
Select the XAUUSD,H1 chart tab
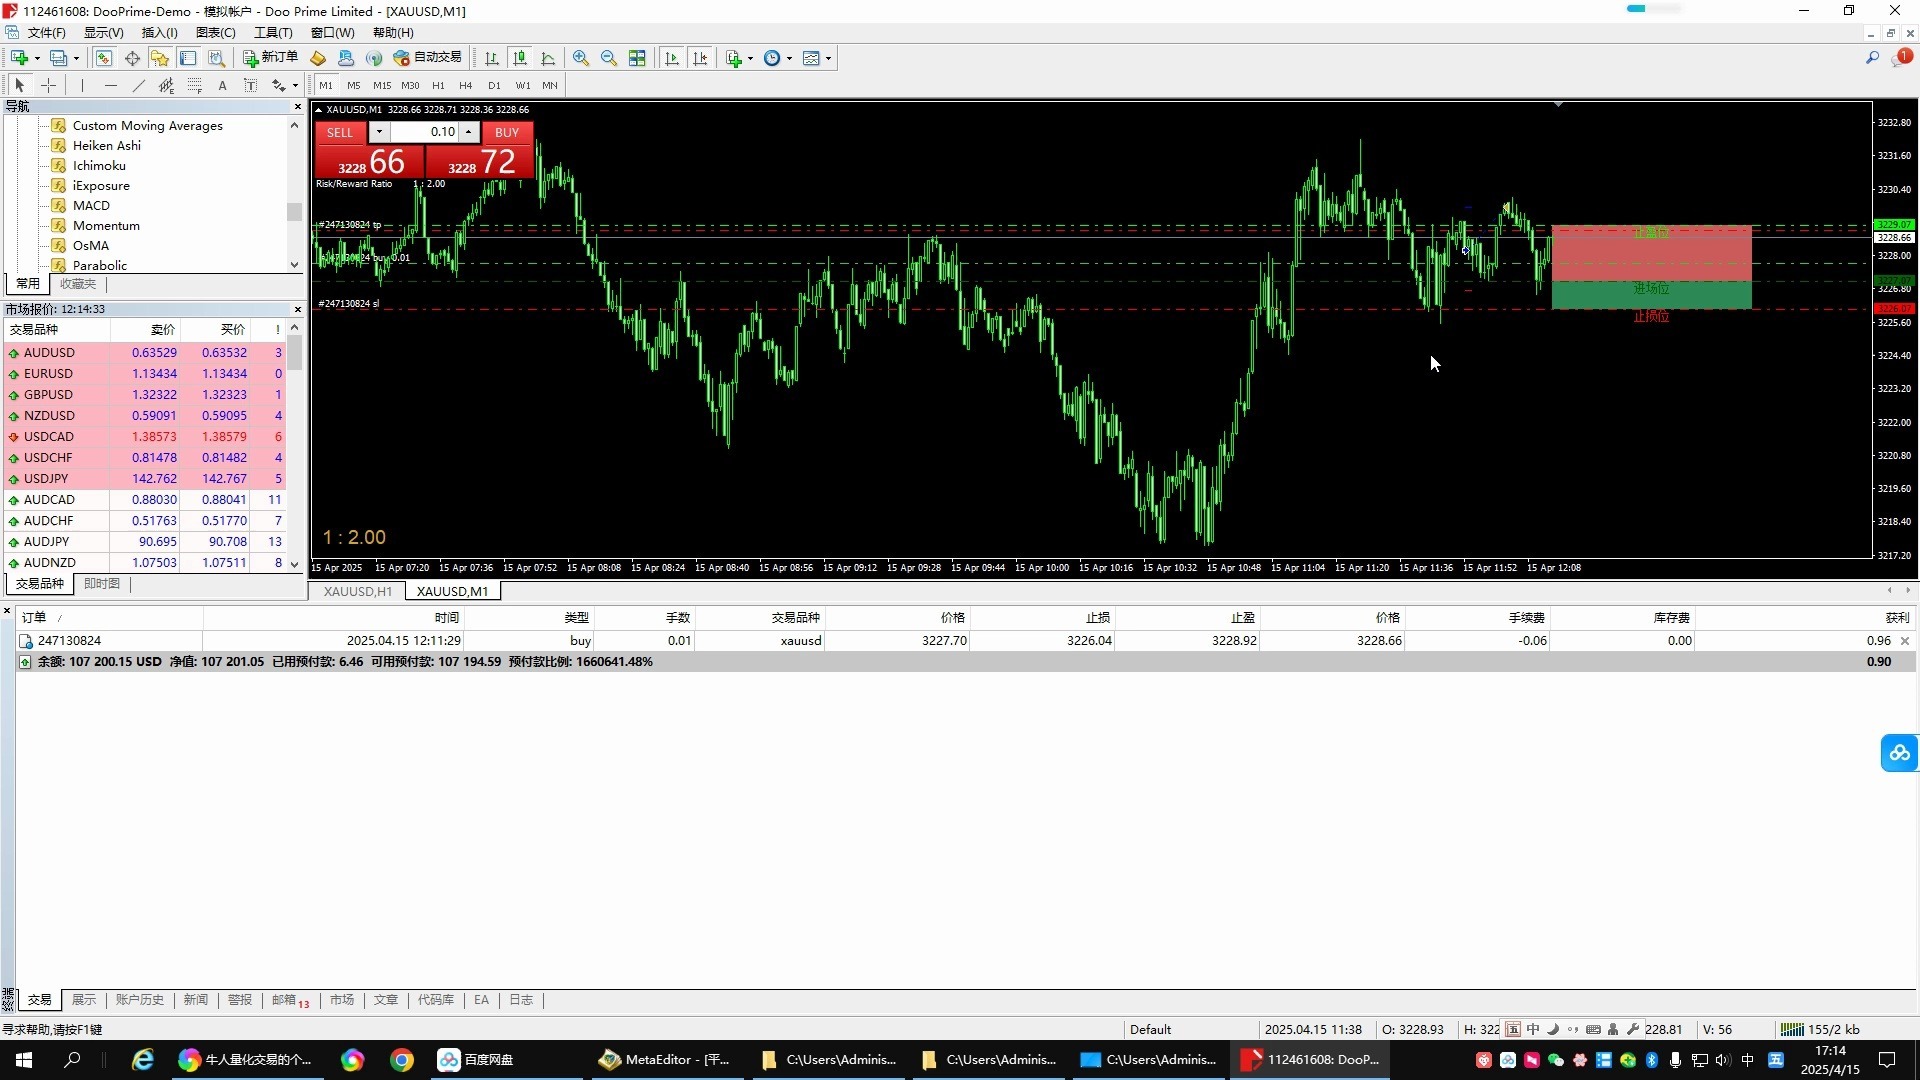[x=357, y=591]
